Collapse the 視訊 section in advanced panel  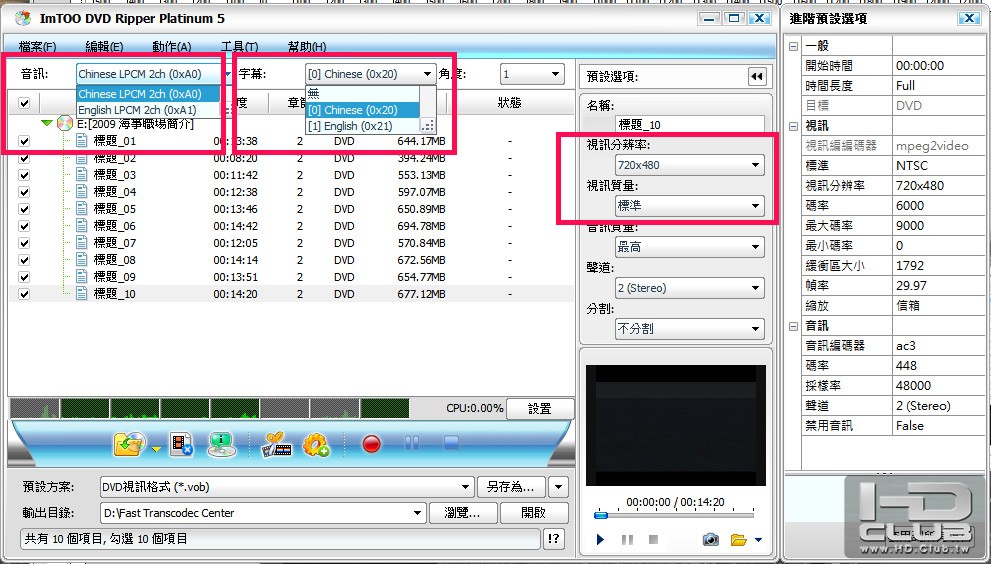pyautogui.click(x=793, y=126)
